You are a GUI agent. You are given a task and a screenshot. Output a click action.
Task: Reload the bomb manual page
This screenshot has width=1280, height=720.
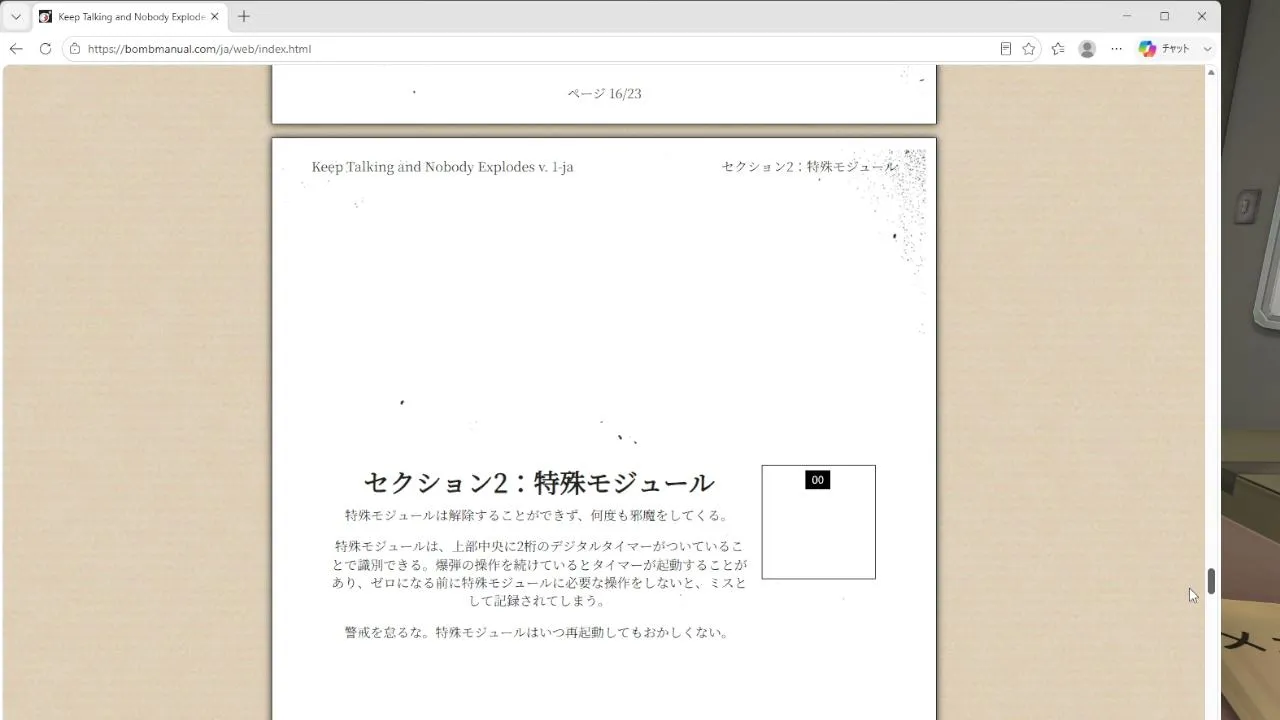click(45, 49)
